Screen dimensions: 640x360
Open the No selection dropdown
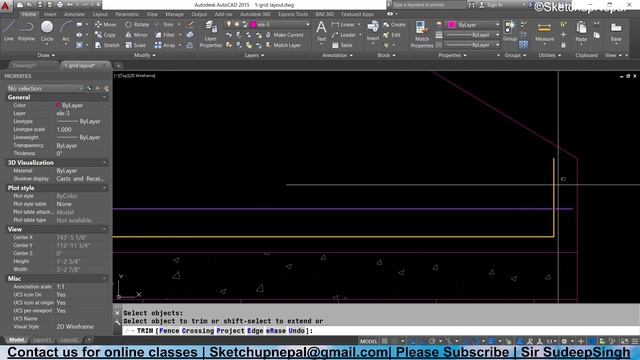click(44, 88)
